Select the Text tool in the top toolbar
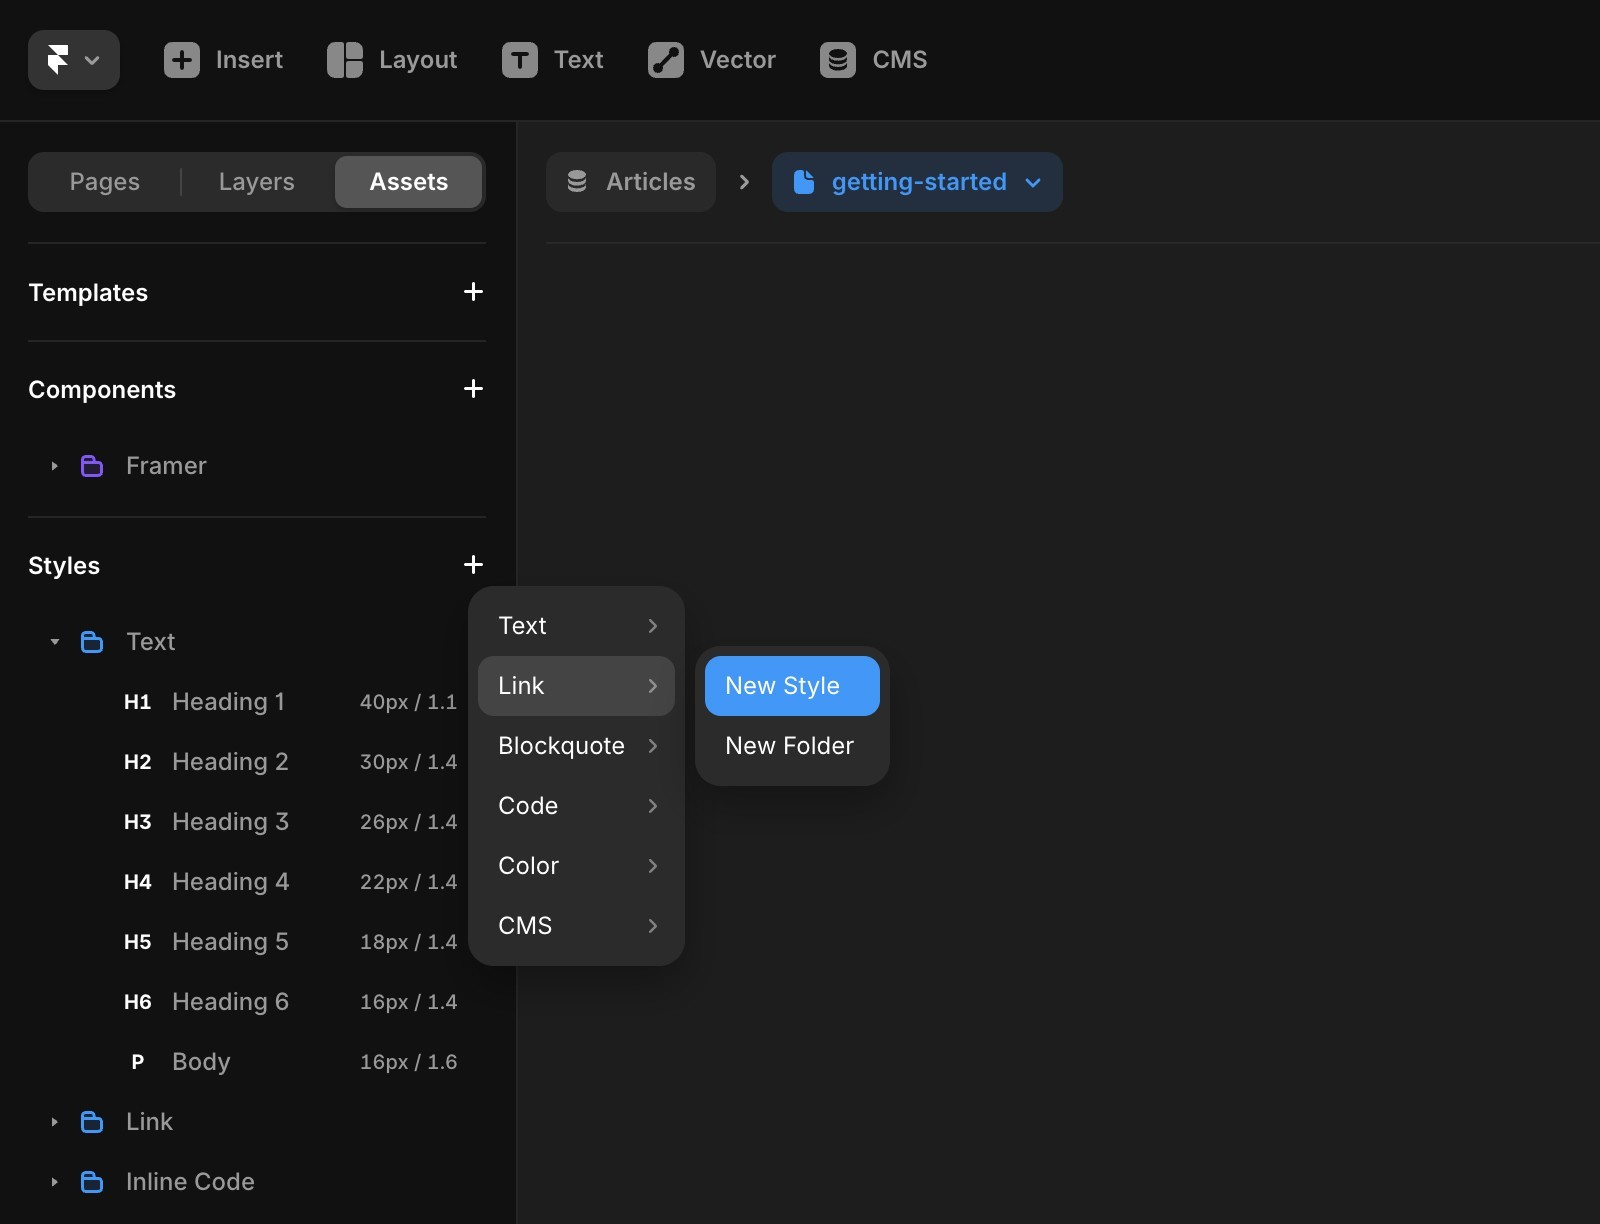 pyautogui.click(x=553, y=60)
